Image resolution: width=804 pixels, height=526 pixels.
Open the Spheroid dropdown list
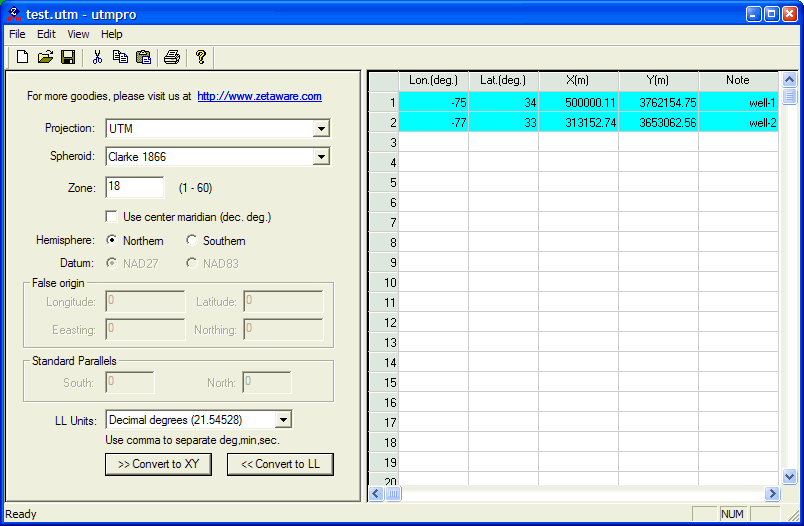click(320, 157)
